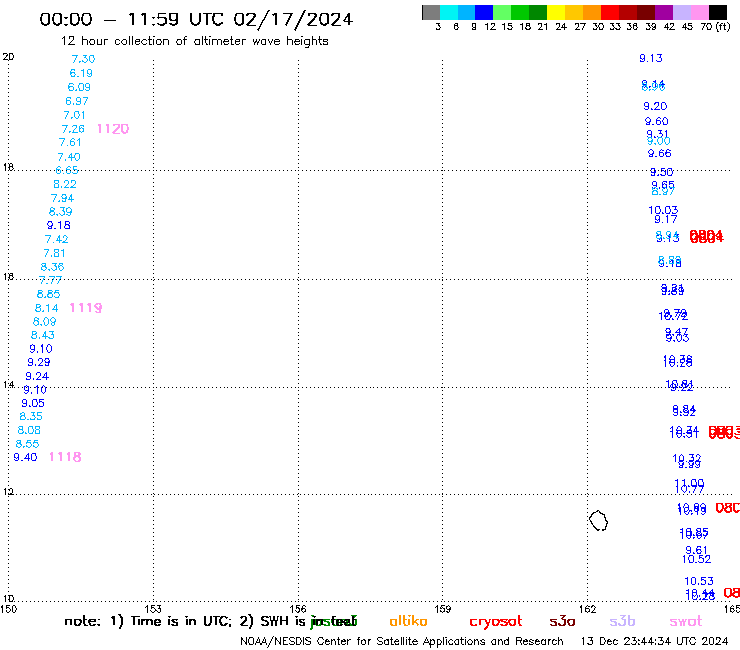Click the wave height value 7.26
This screenshot has width=740, height=650.
pos(73,129)
